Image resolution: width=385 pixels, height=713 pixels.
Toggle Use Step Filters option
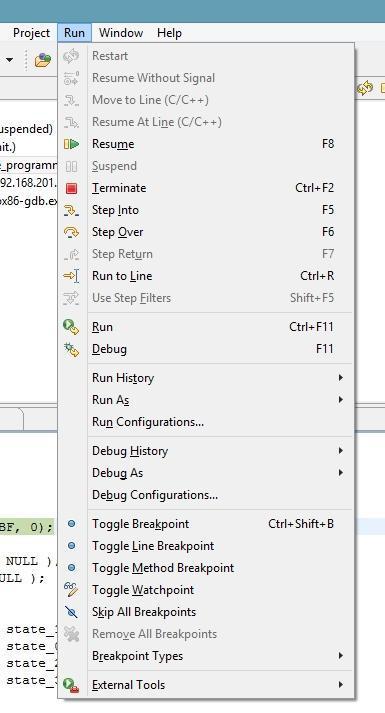[206, 298]
